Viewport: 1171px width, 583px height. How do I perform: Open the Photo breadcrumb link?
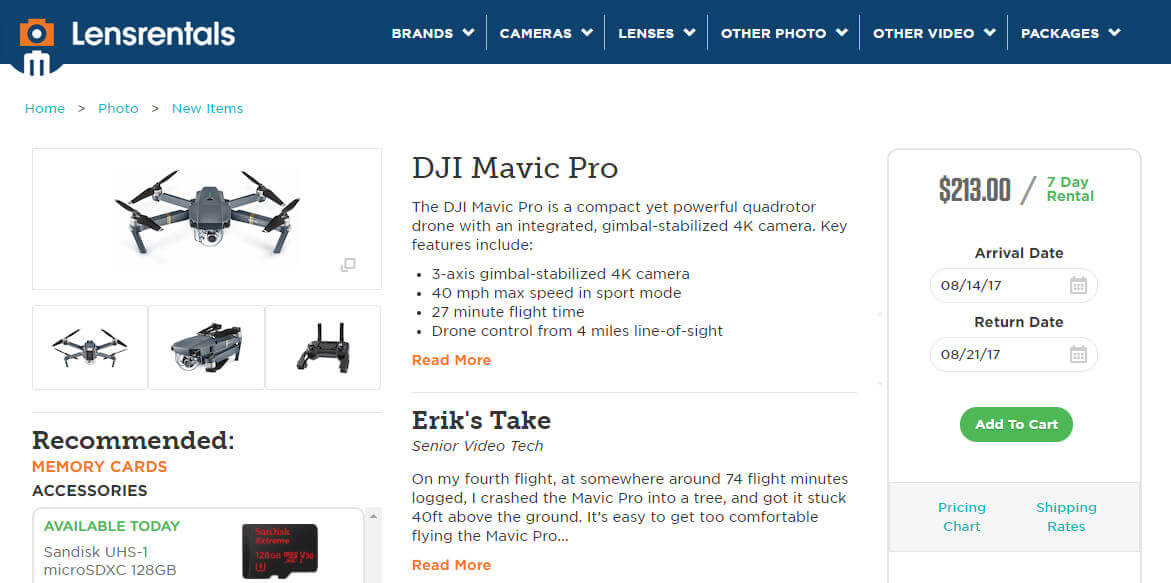pyautogui.click(x=118, y=108)
